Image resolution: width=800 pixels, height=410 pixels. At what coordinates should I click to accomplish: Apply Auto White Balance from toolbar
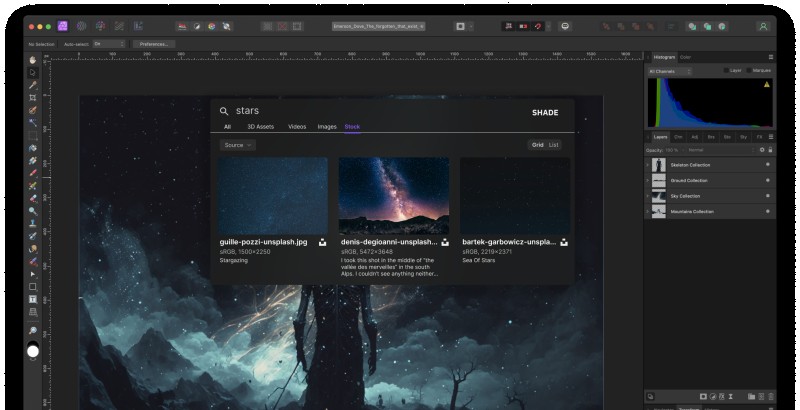[x=227, y=27]
